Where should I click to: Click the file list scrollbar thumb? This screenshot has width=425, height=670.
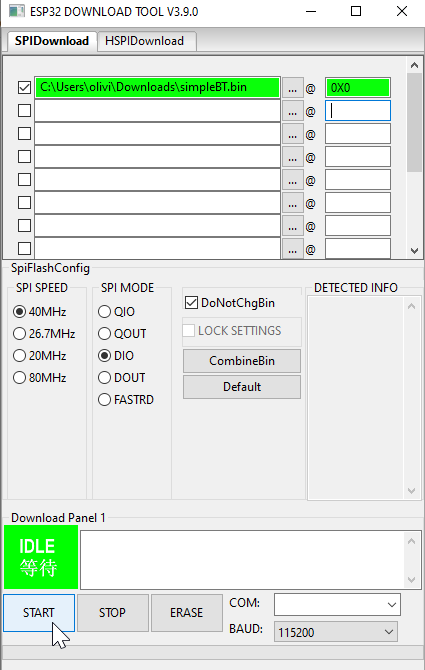coord(414,122)
